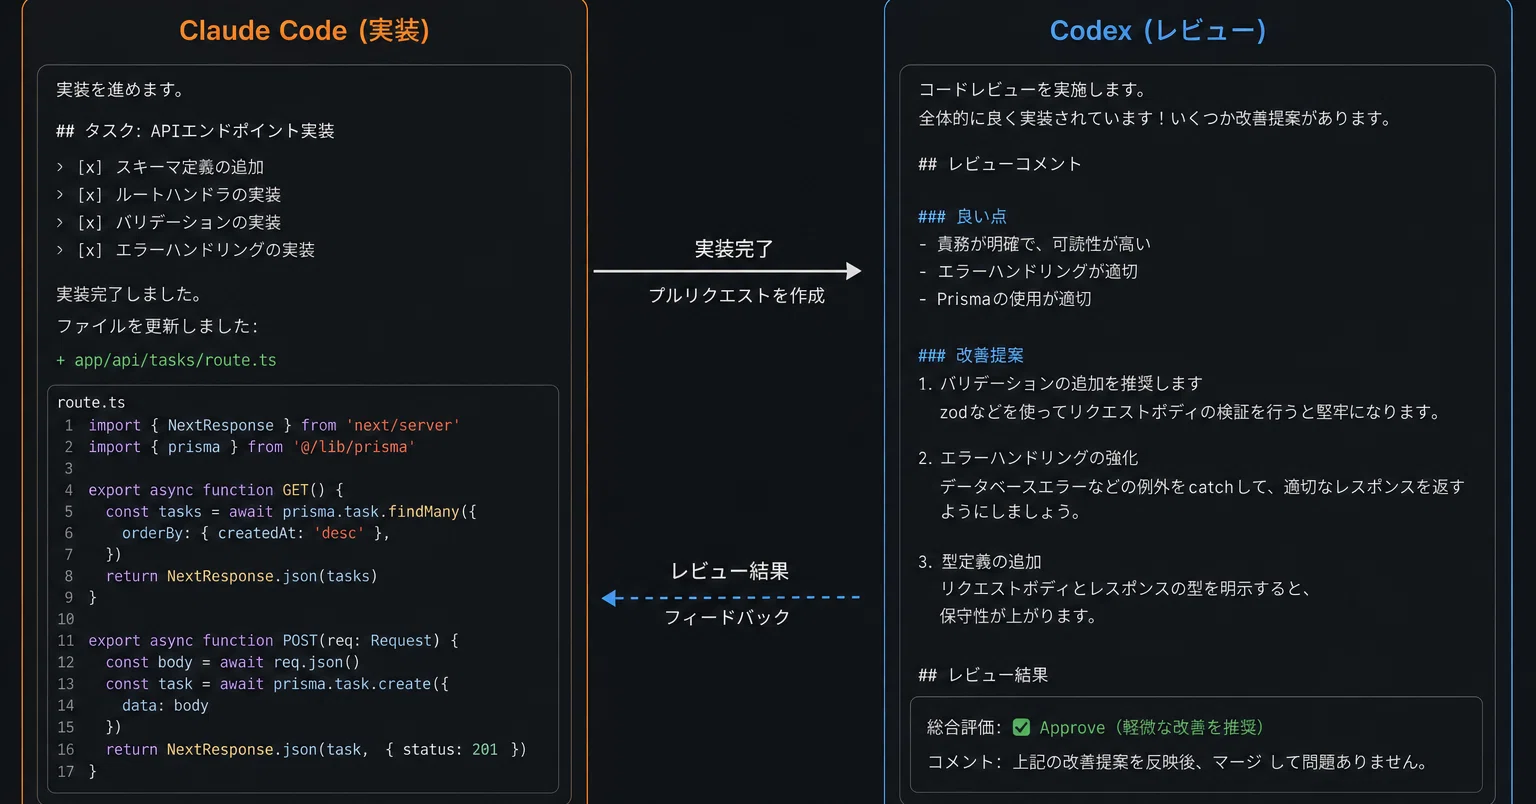Click the '全体的に良く実装されています' line
The width and height of the screenshot is (1536, 804).
(1155, 118)
